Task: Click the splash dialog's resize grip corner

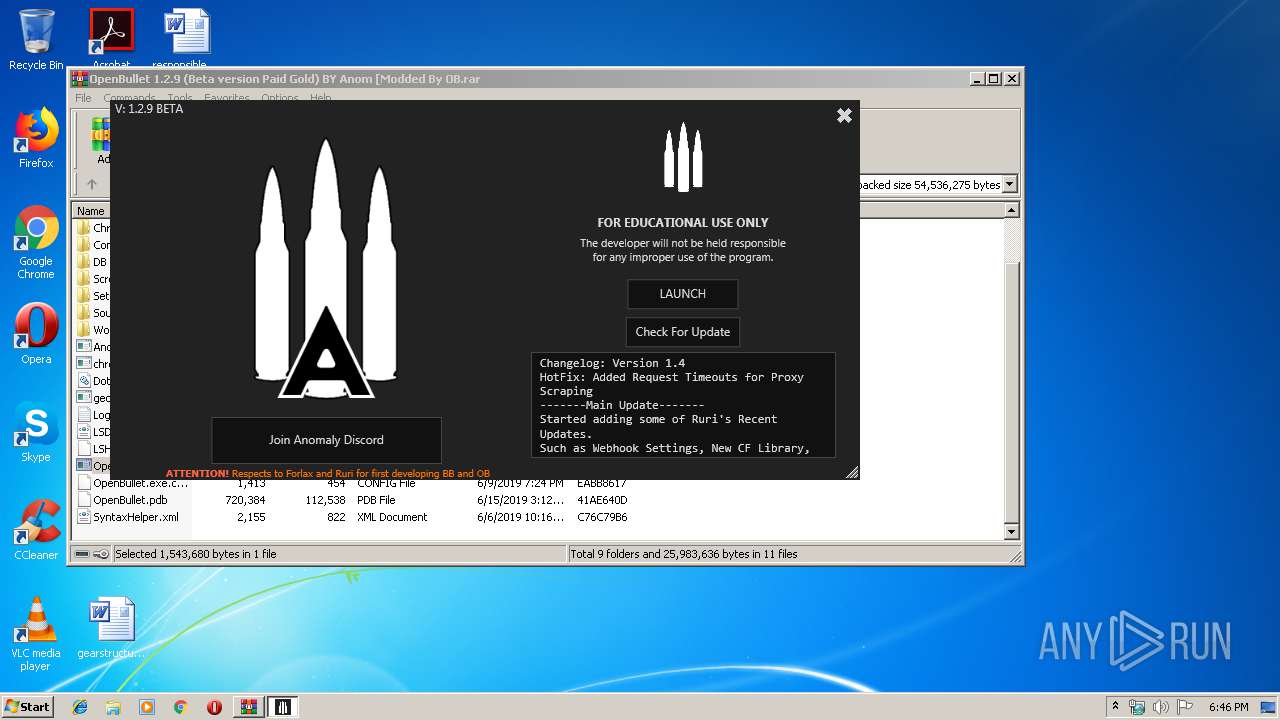Action: pos(852,472)
